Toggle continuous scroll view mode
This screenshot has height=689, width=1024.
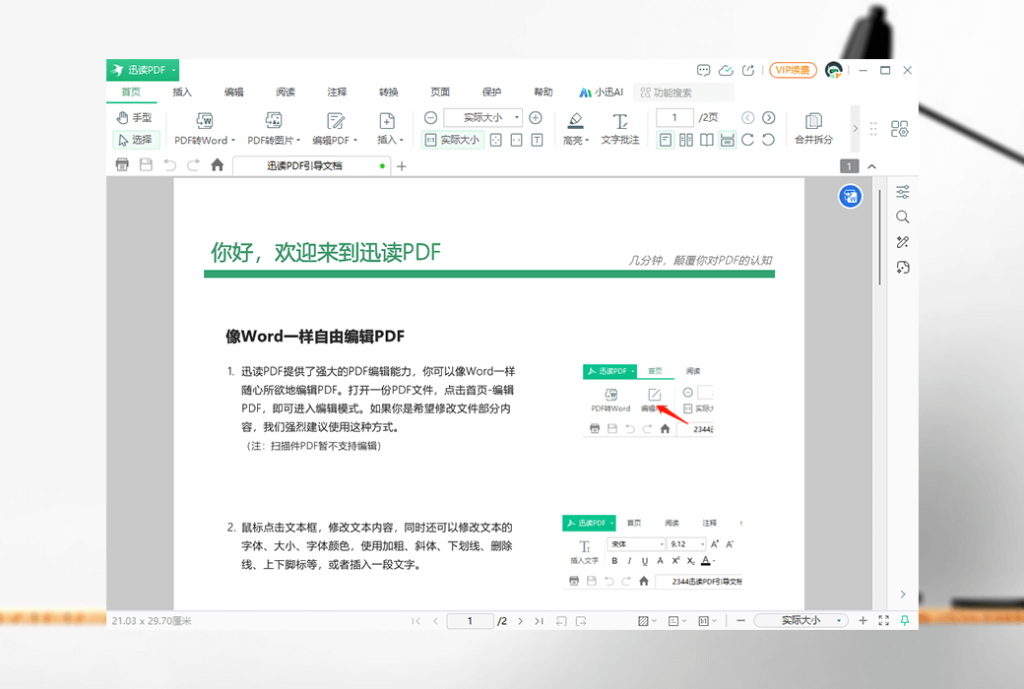(727, 140)
